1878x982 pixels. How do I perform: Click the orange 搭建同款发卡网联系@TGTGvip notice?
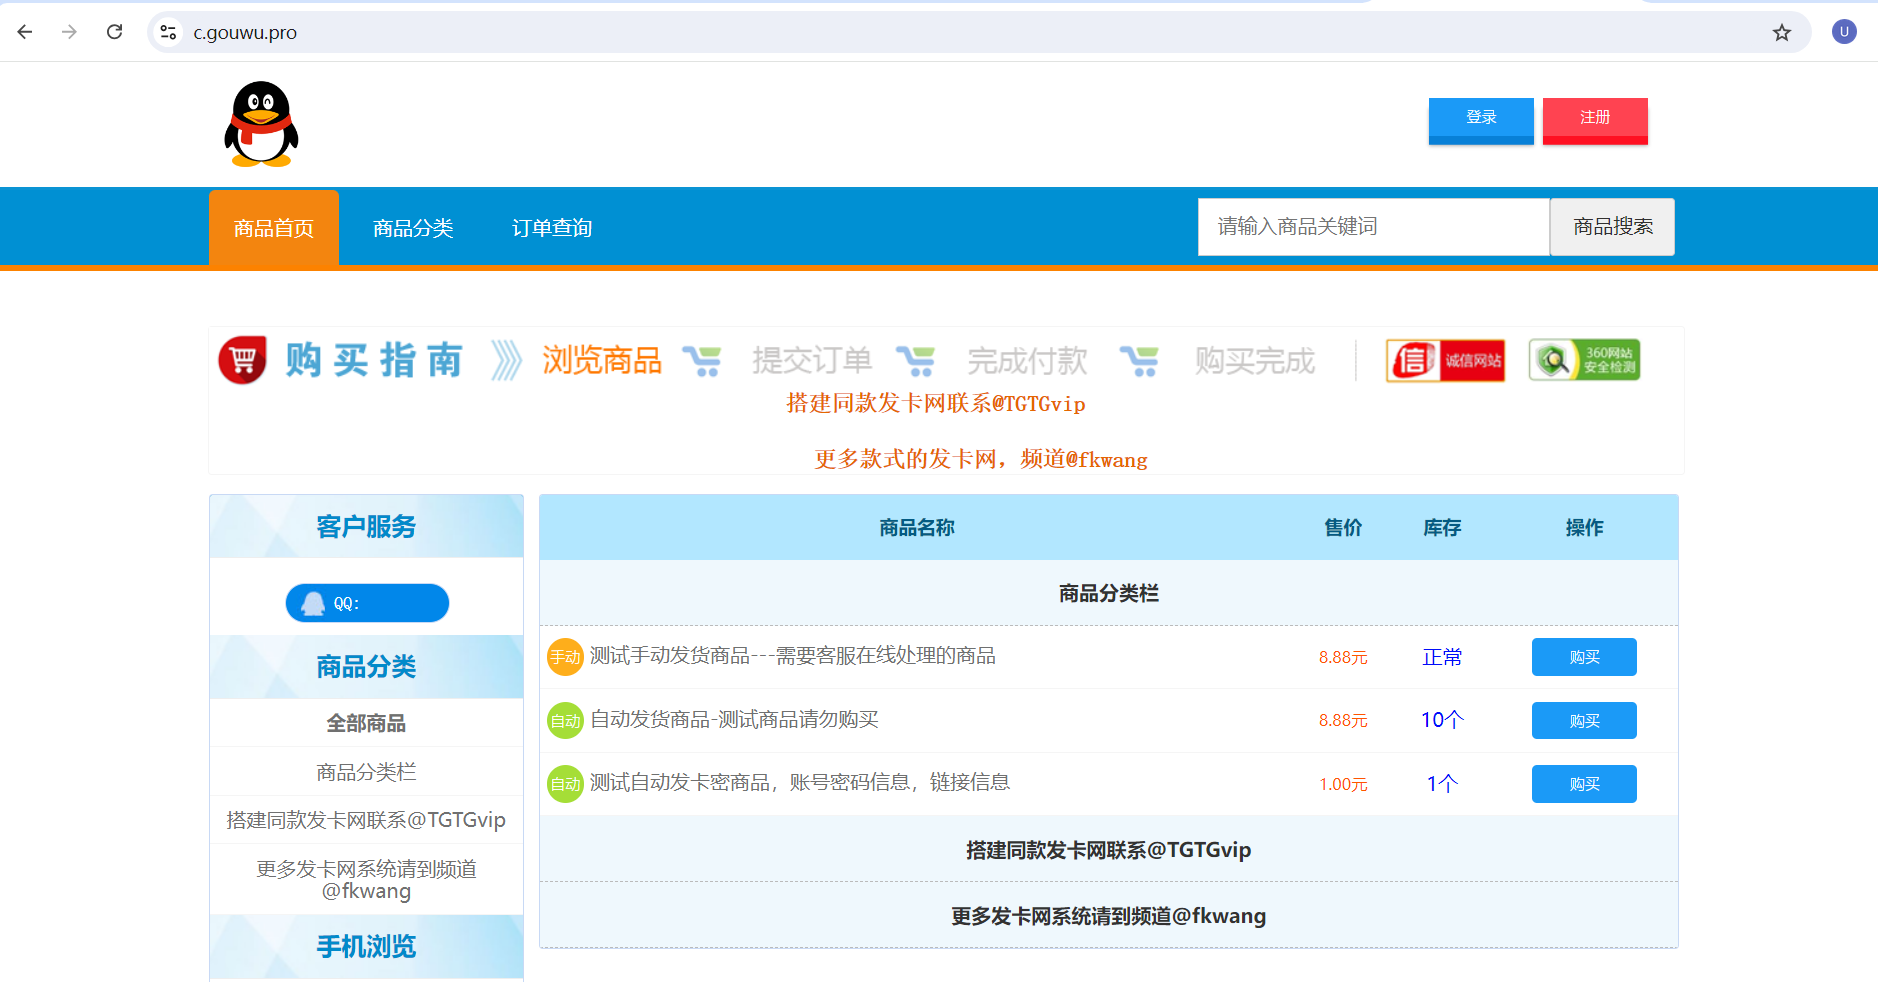pos(936,403)
